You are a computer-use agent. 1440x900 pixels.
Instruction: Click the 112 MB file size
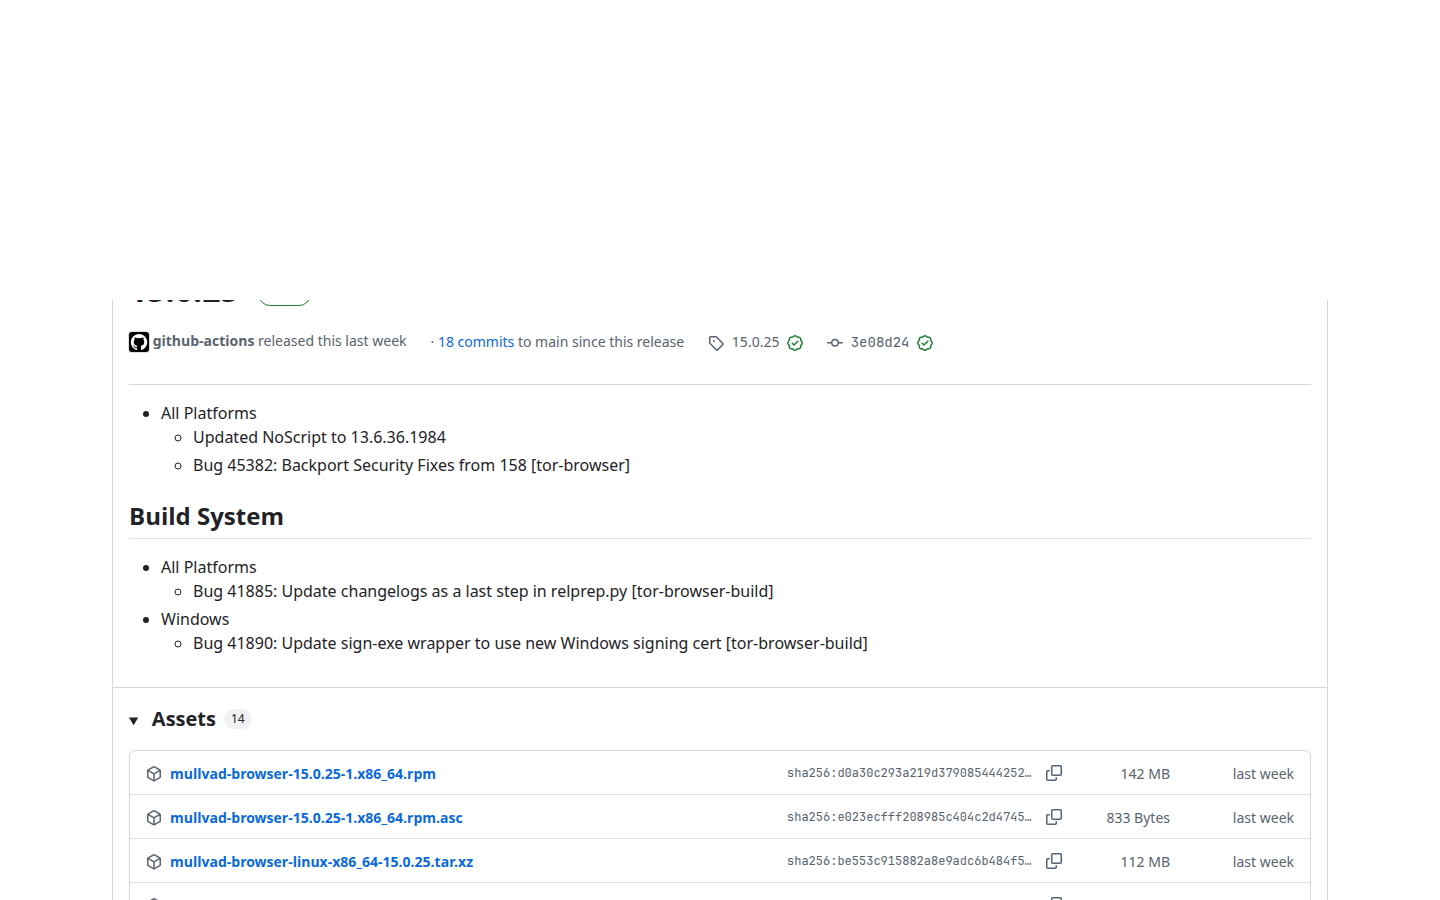(x=1145, y=862)
